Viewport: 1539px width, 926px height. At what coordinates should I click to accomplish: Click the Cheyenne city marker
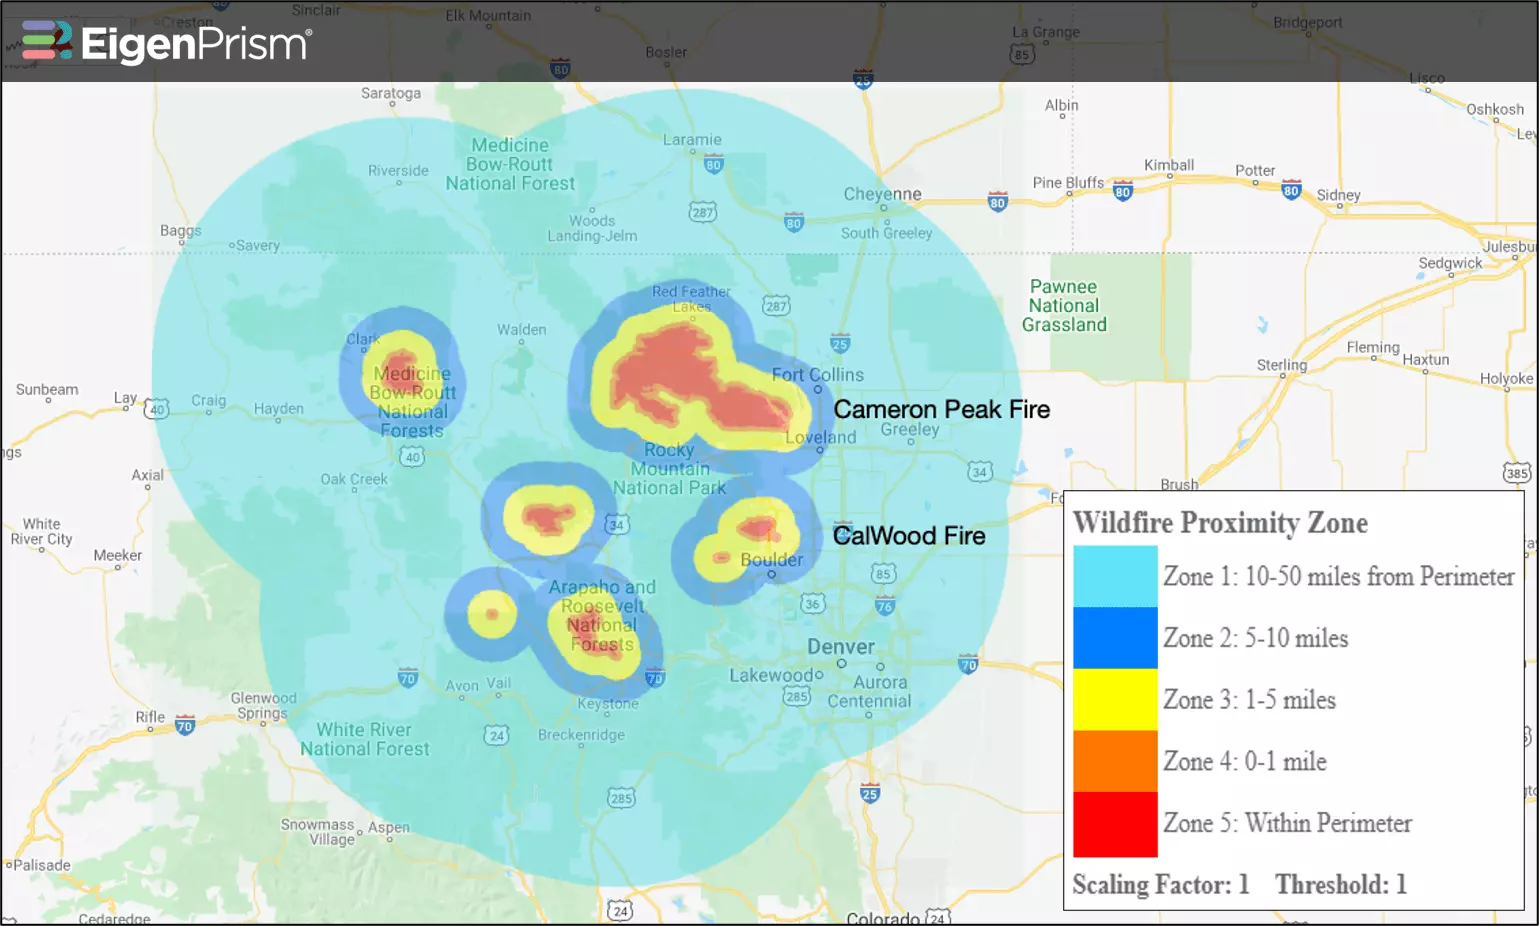coord(883,208)
